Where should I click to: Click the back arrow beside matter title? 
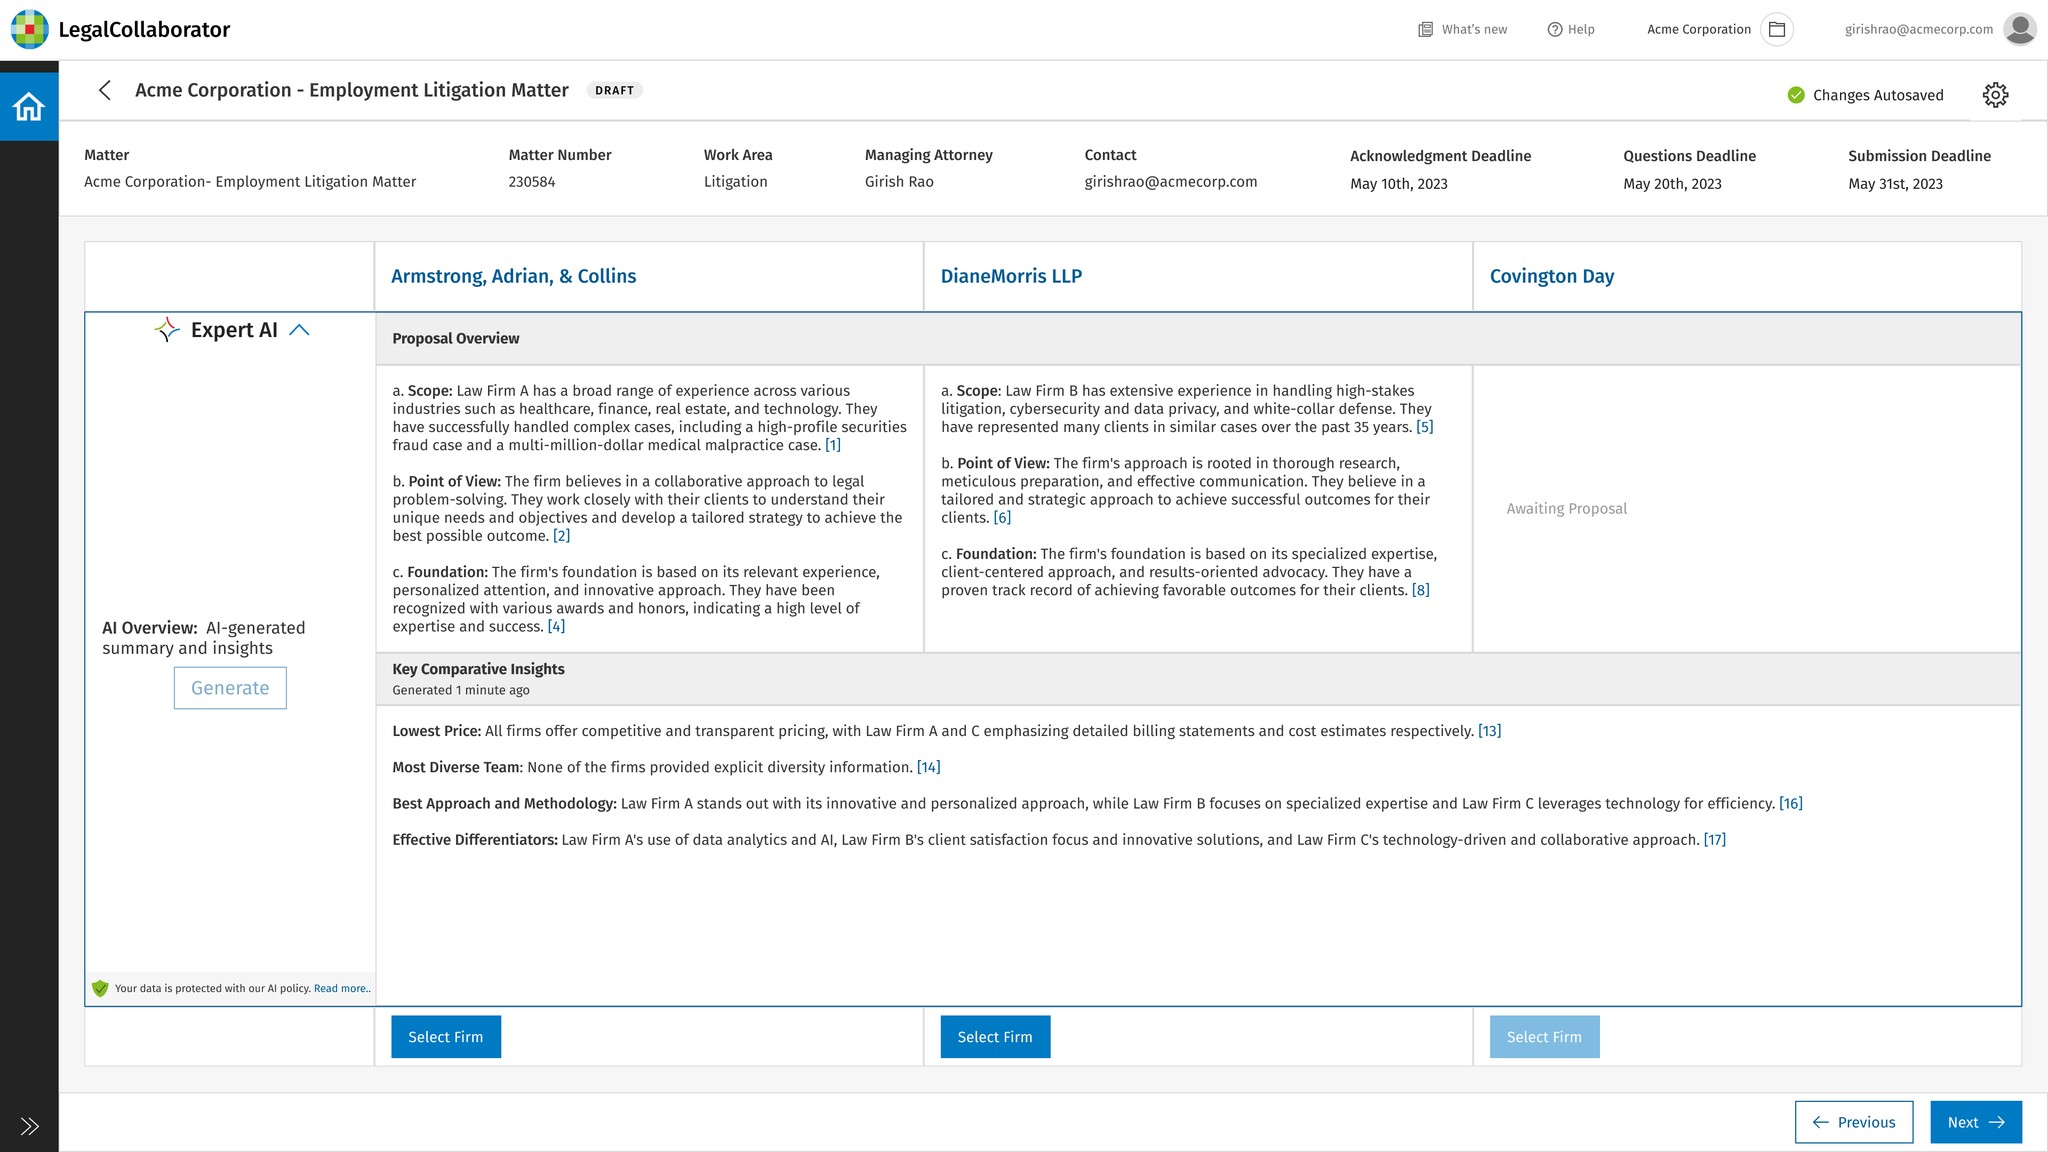click(105, 90)
